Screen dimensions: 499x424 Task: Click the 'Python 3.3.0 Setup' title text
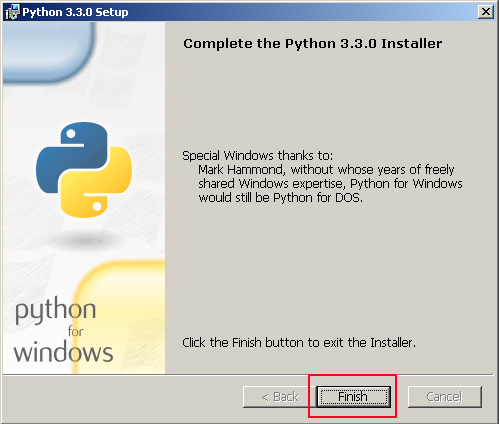coord(75,12)
